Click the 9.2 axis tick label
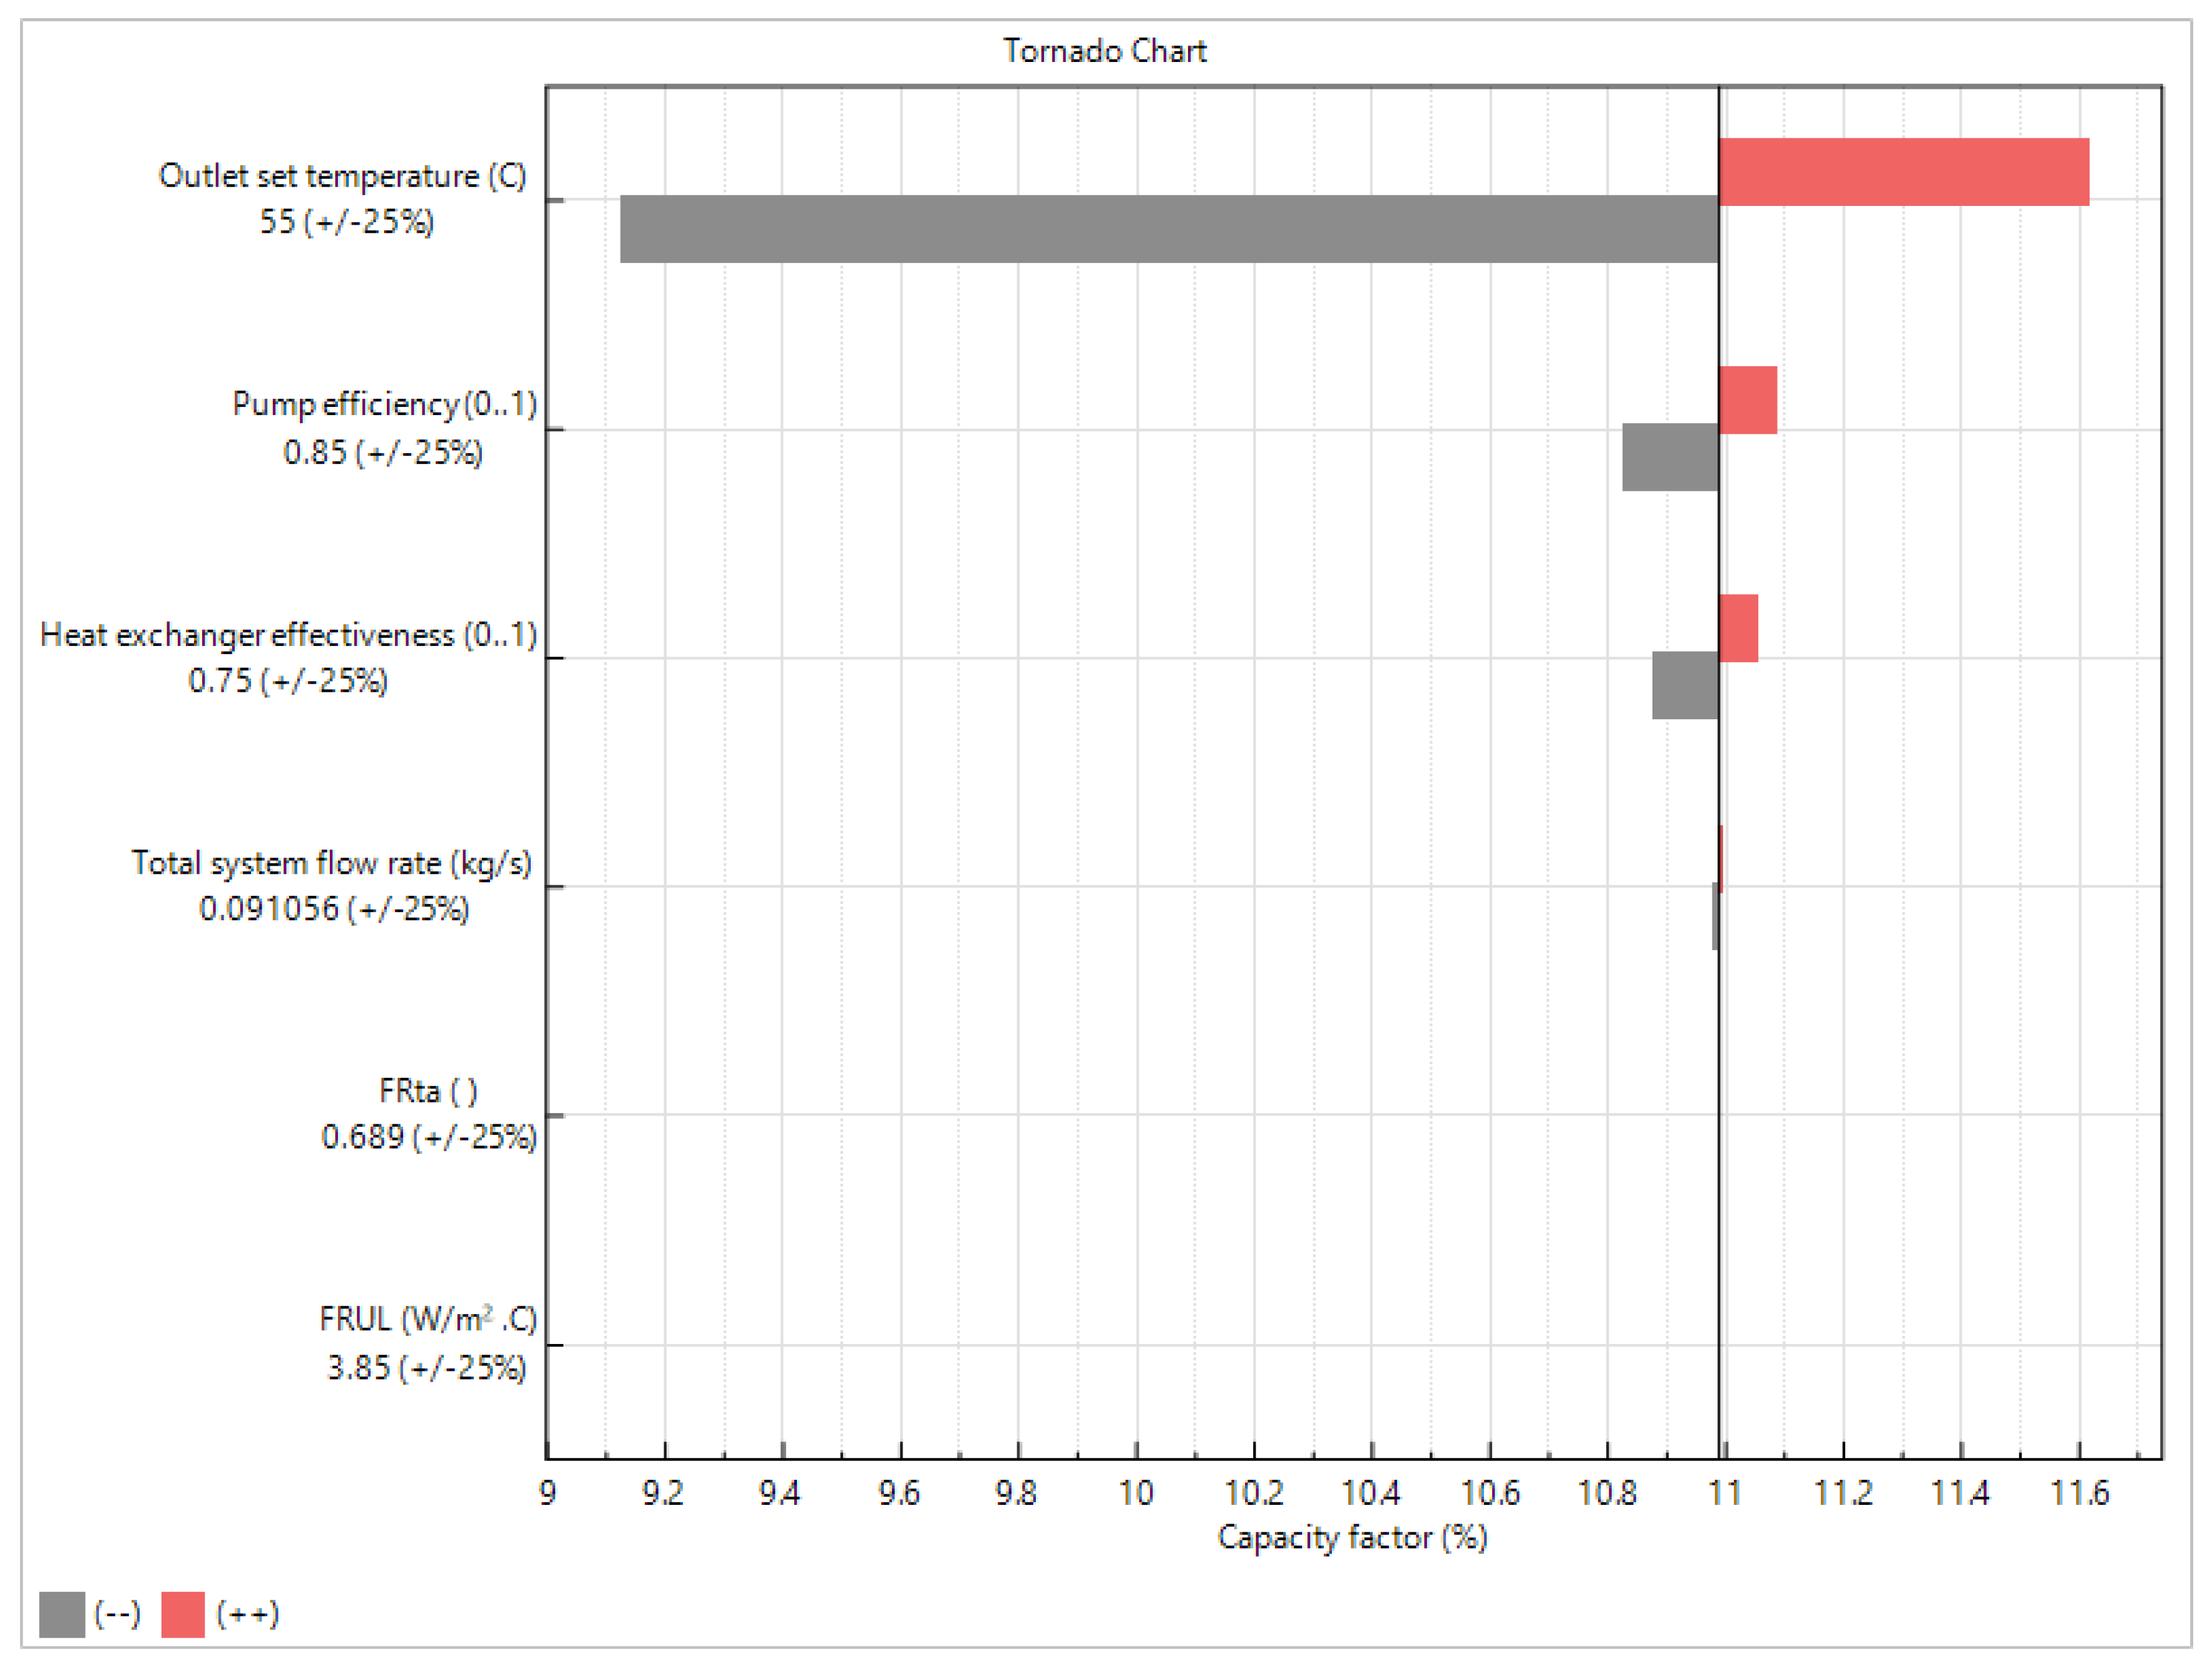Viewport: 2212px width, 1667px height. tap(663, 1493)
